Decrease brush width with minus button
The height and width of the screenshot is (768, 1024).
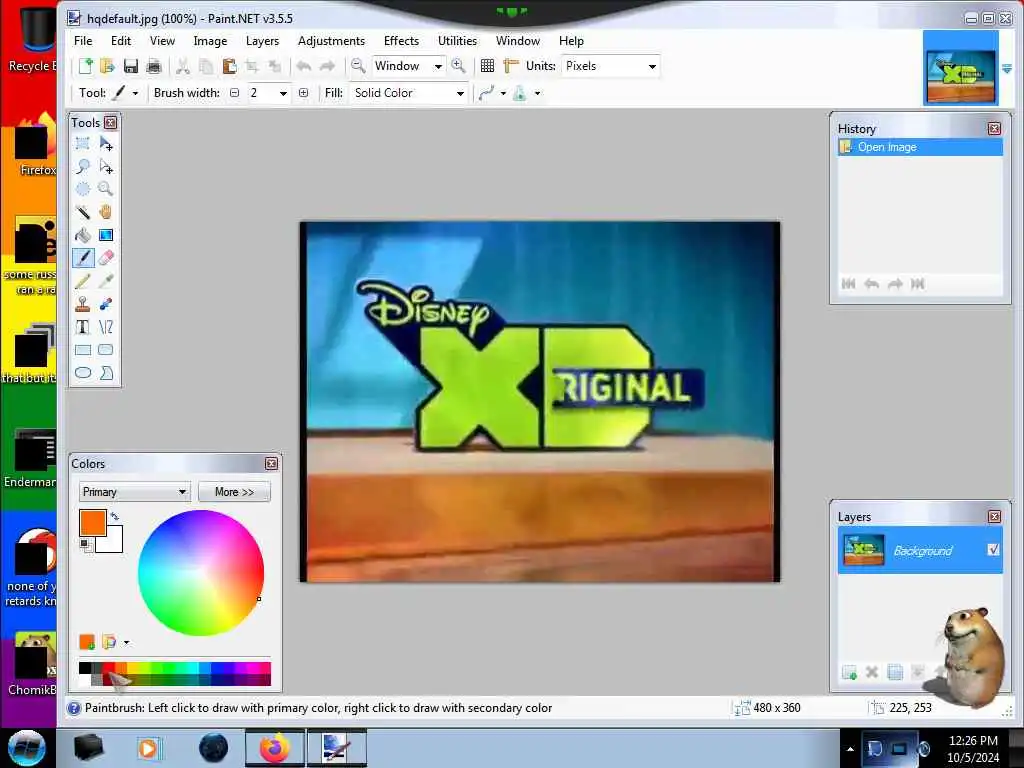(x=234, y=93)
